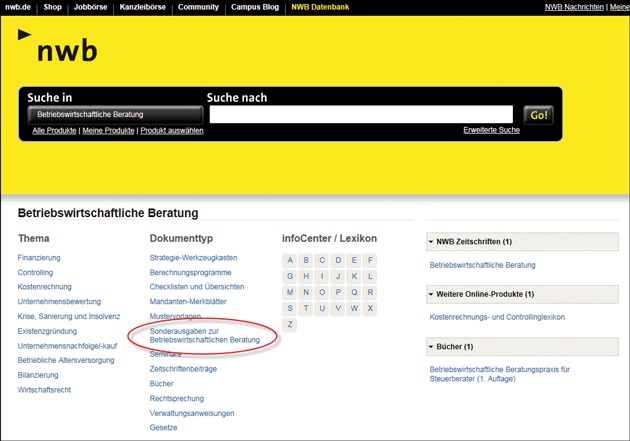The width and height of the screenshot is (630, 441).
Task: Select letter A in the Lexikon
Action: click(x=290, y=260)
